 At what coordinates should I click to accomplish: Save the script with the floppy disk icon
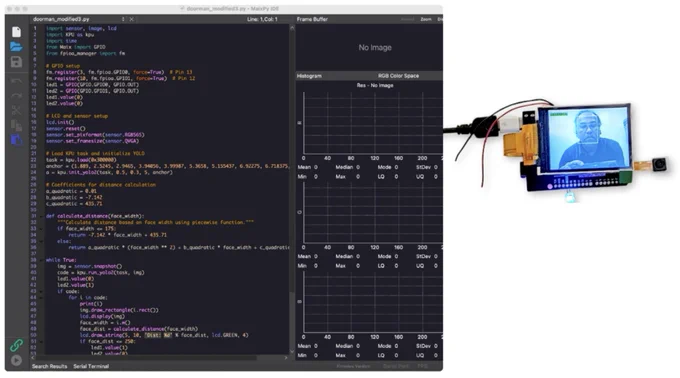click(x=16, y=62)
